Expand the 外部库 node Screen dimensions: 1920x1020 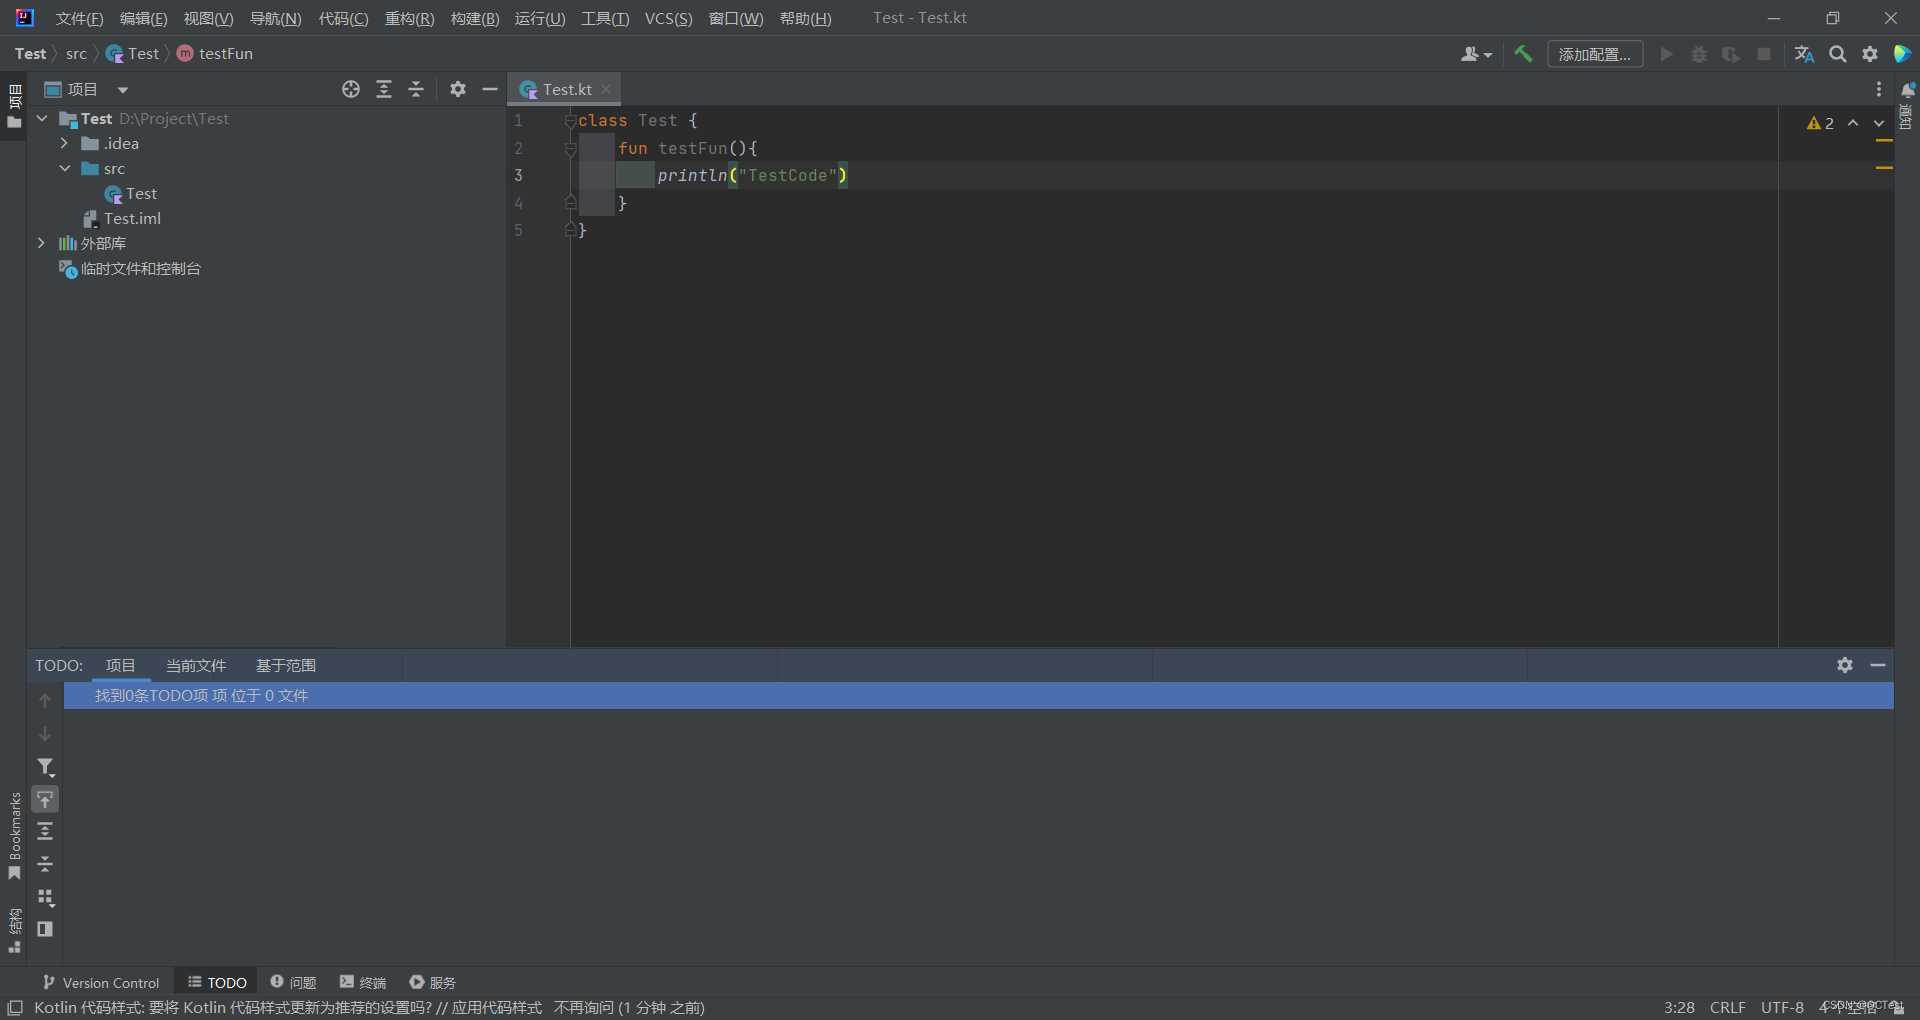point(42,243)
